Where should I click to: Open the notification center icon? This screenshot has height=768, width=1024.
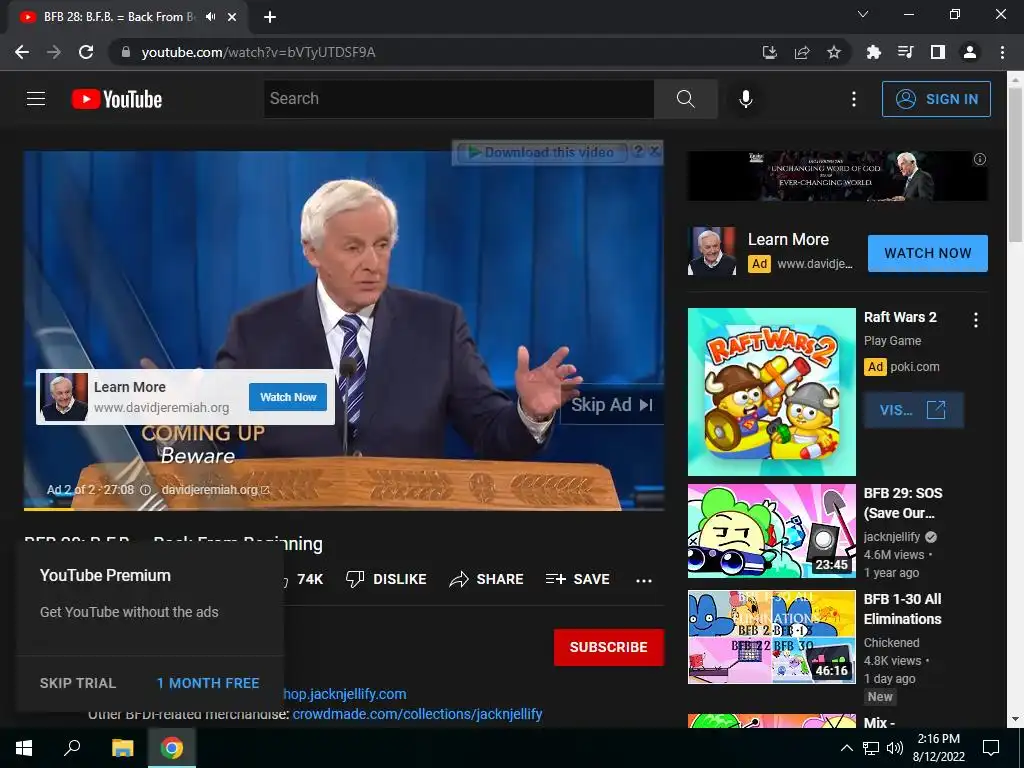[991, 748]
